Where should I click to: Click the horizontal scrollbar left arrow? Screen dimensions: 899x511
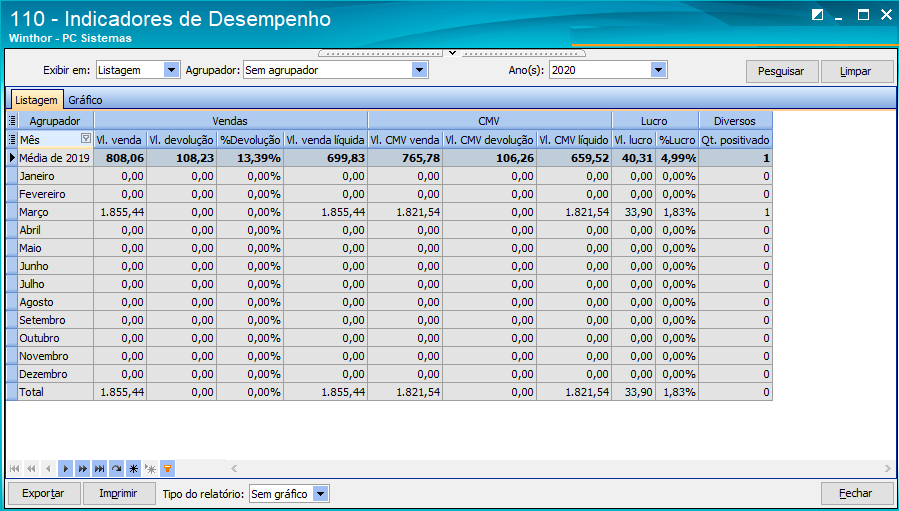pyautogui.click(x=234, y=469)
